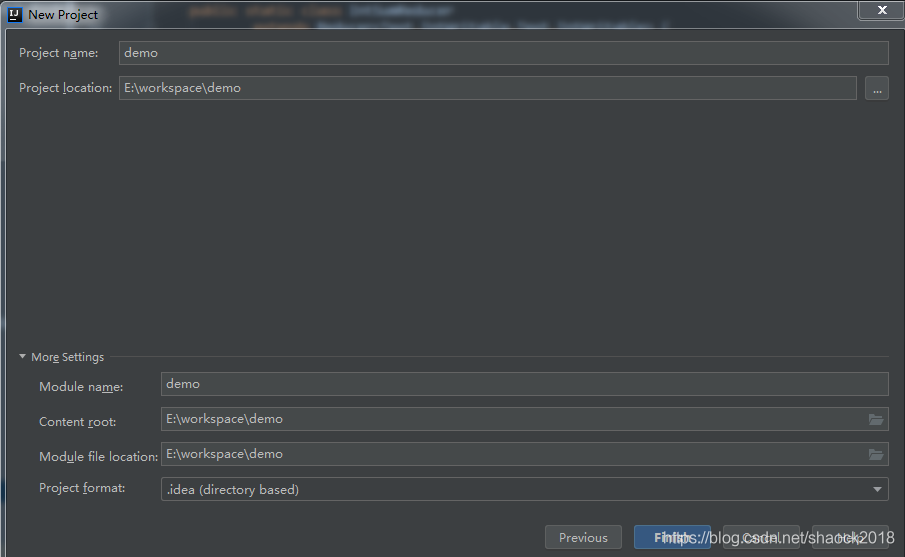This screenshot has width=905, height=557.
Task: Click the Content root label
Action: 77,422
